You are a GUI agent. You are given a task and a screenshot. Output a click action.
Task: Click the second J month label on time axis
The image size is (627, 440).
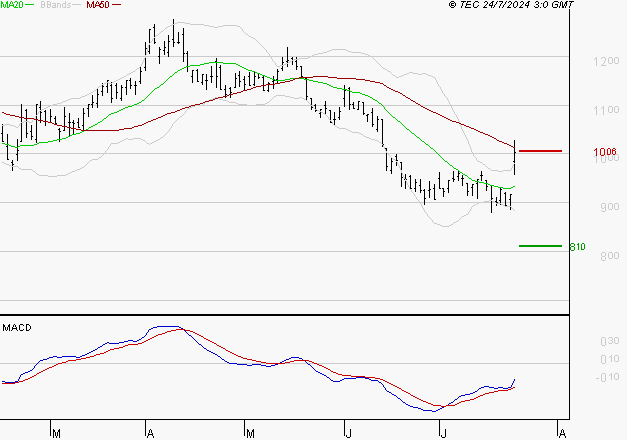[x=443, y=434]
